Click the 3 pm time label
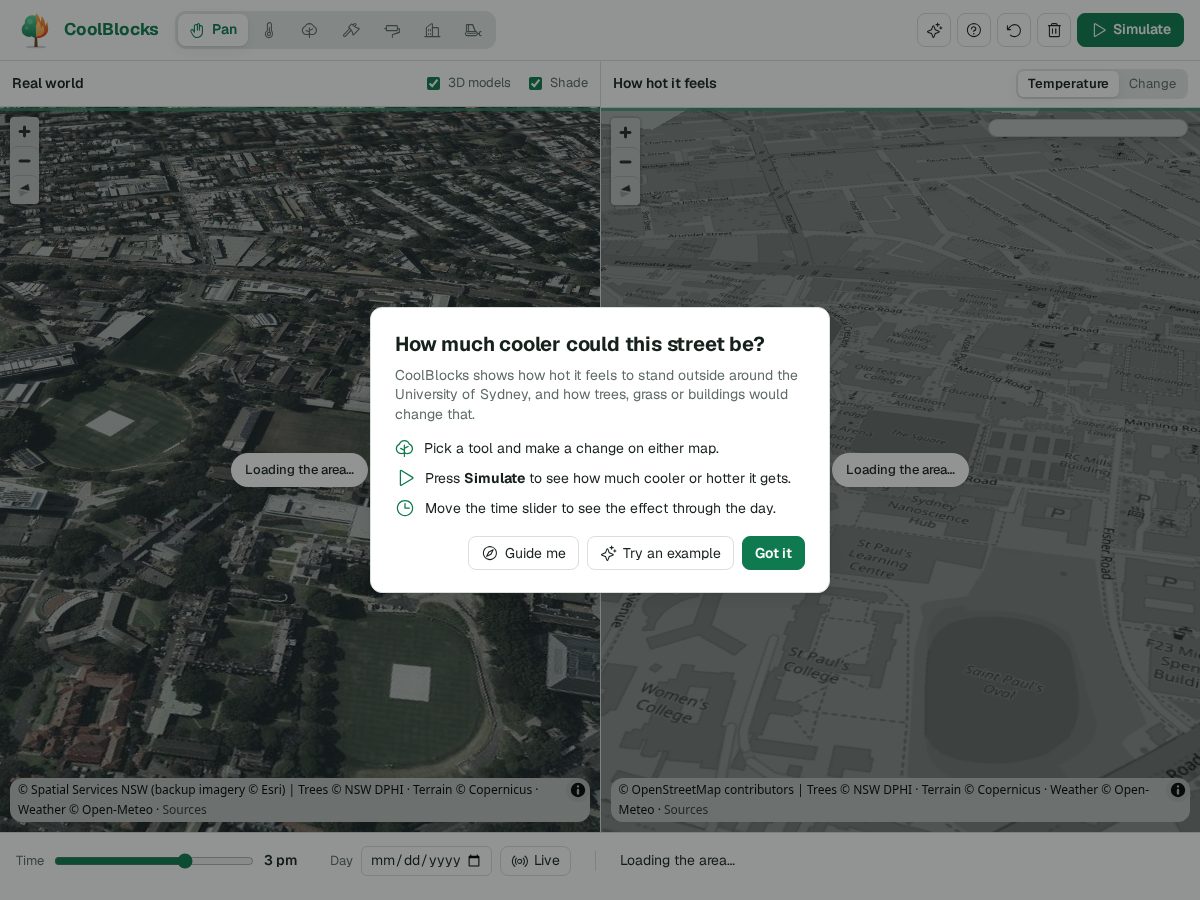The width and height of the screenshot is (1200, 900). [x=281, y=861]
